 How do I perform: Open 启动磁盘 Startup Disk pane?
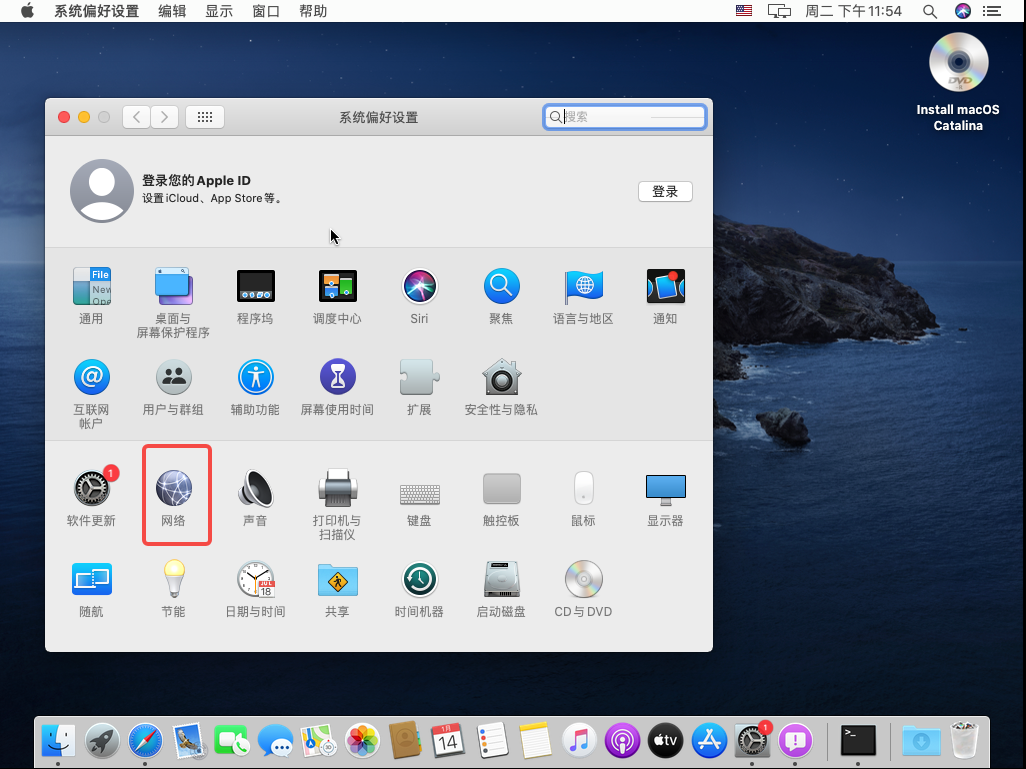click(501, 588)
